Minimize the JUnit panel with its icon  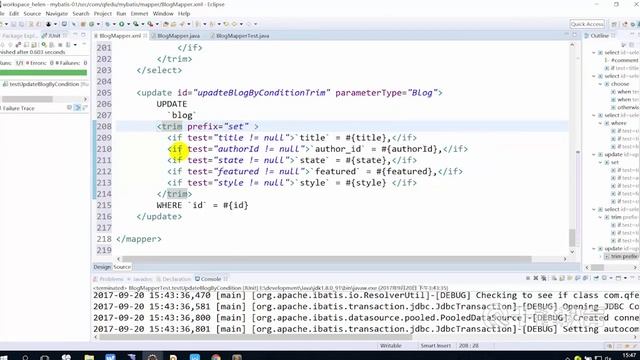pos(75,35)
